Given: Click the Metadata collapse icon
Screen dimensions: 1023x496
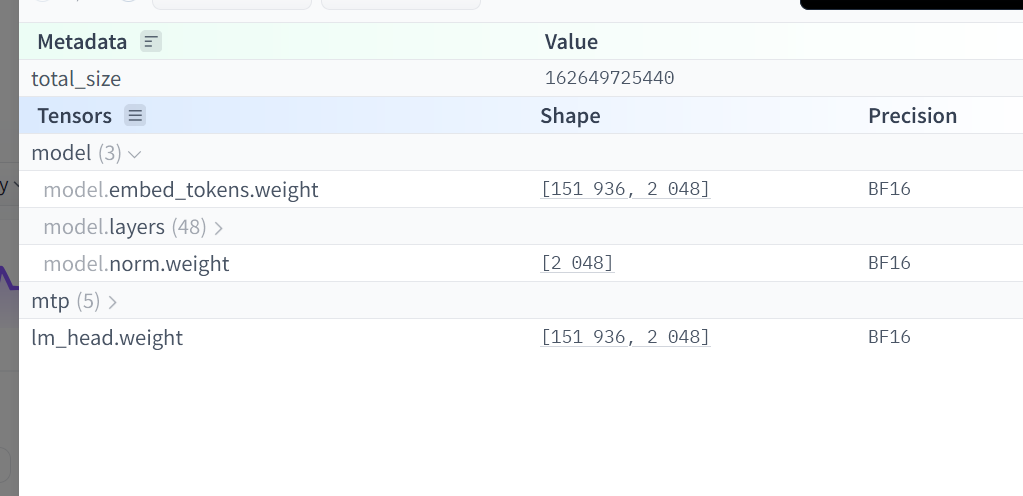Looking at the screenshot, I should [x=151, y=42].
